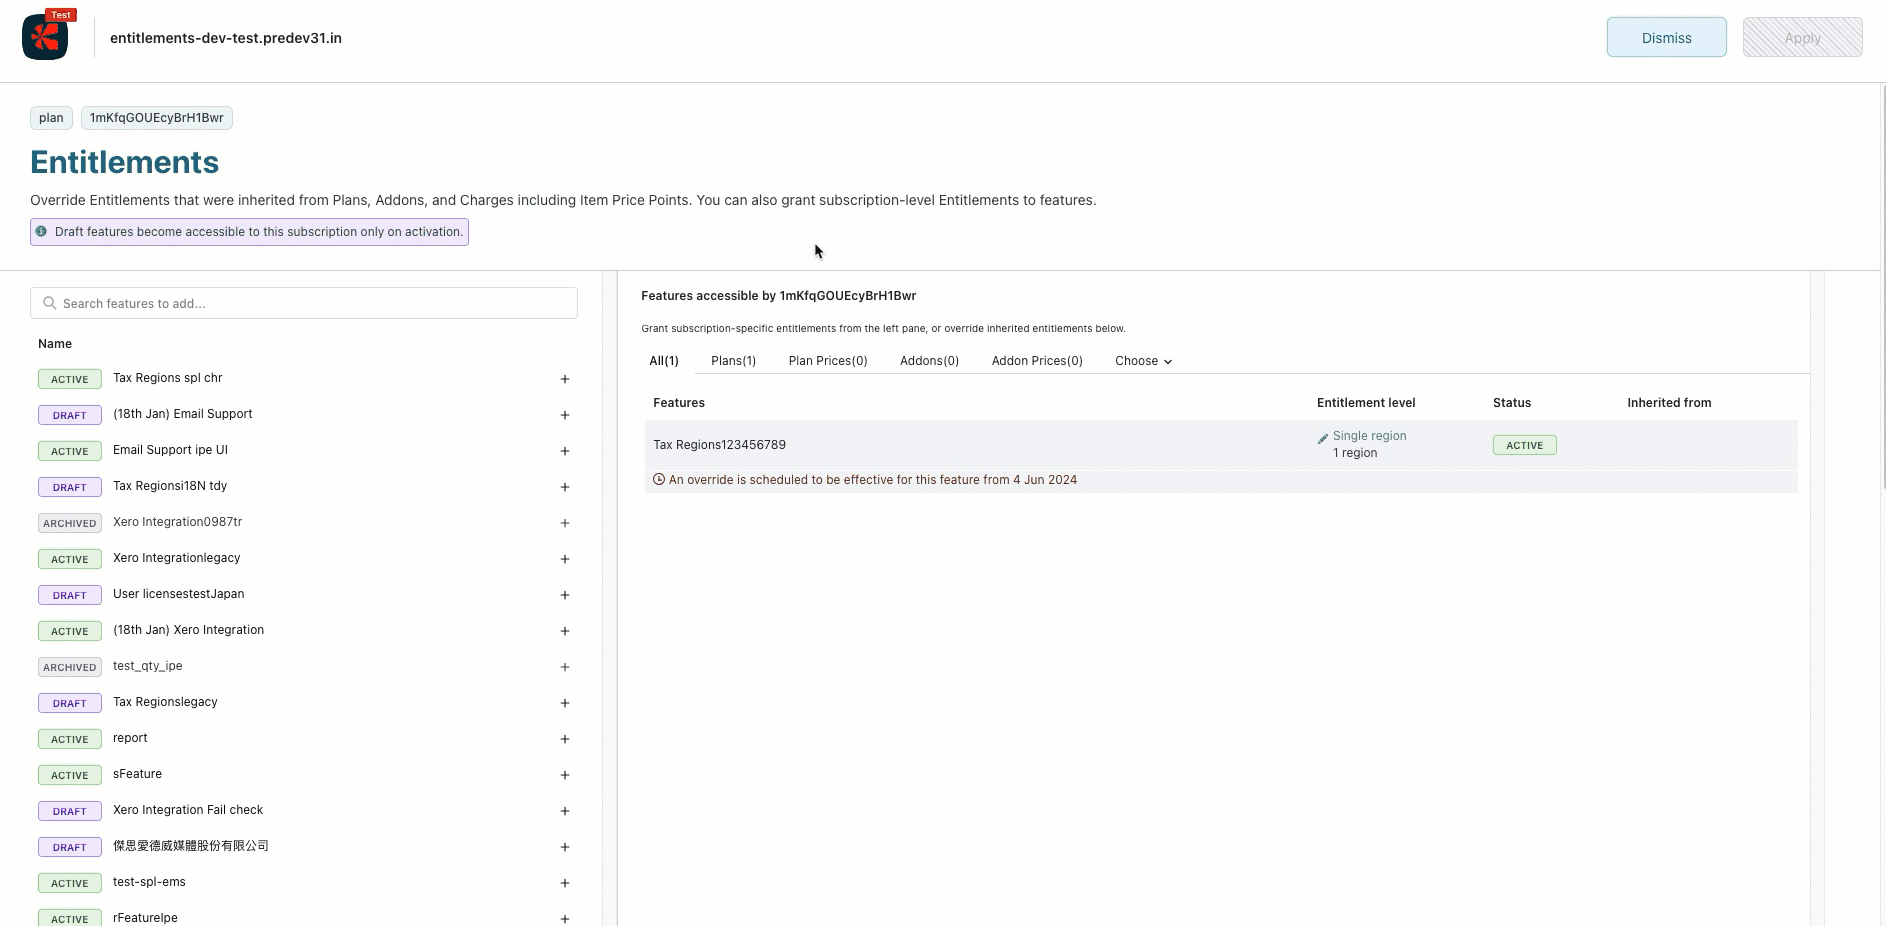This screenshot has height=926, width=1886.
Task: Edit entitlement level via pencil icon
Action: [x=1323, y=438]
